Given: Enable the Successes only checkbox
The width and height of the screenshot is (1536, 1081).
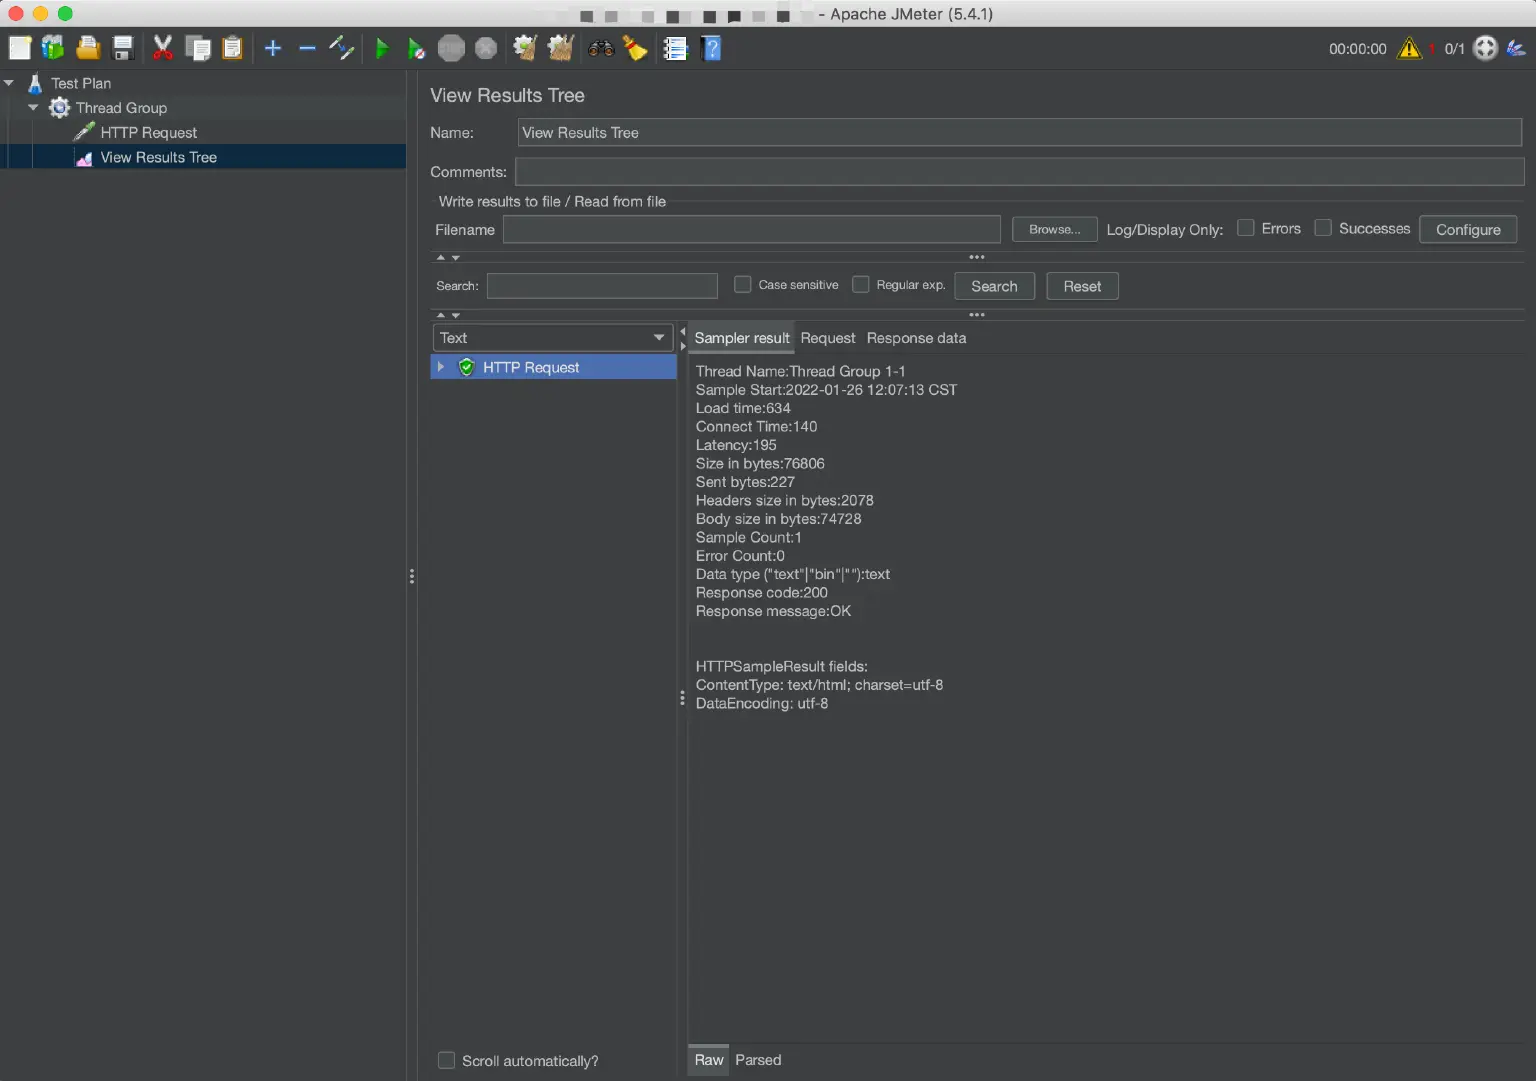Looking at the screenshot, I should pyautogui.click(x=1323, y=228).
